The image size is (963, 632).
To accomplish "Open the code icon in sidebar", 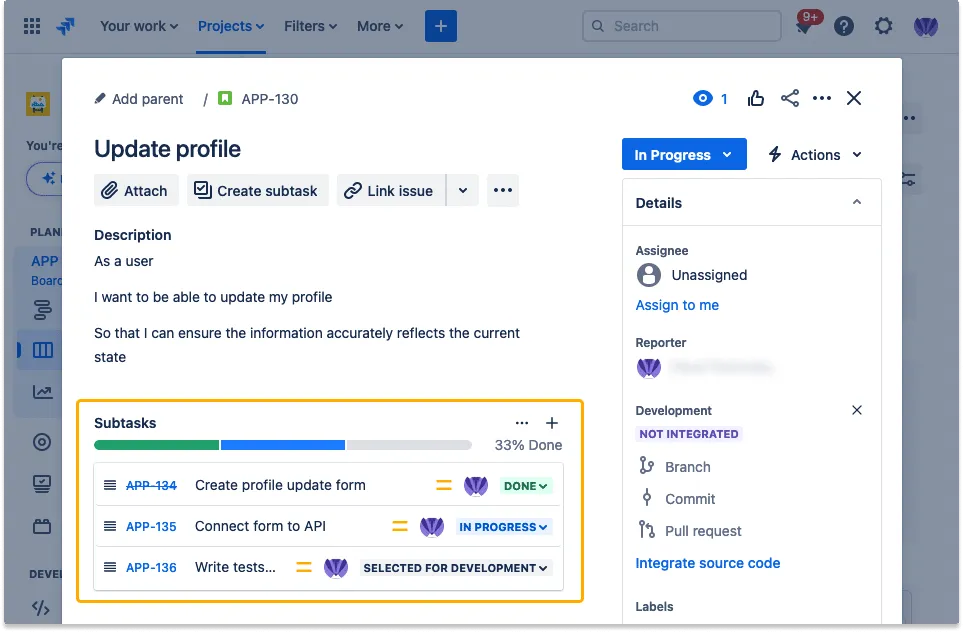I will coord(41,608).
